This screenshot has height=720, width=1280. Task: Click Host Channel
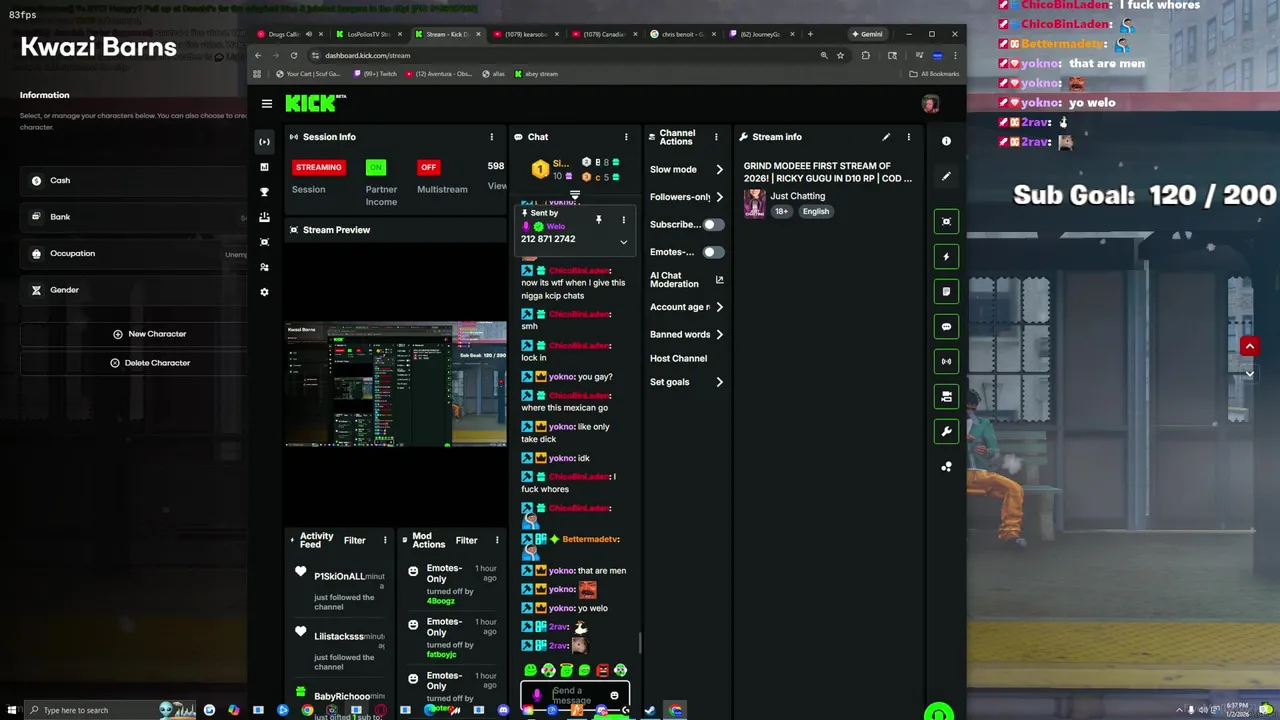(678, 358)
